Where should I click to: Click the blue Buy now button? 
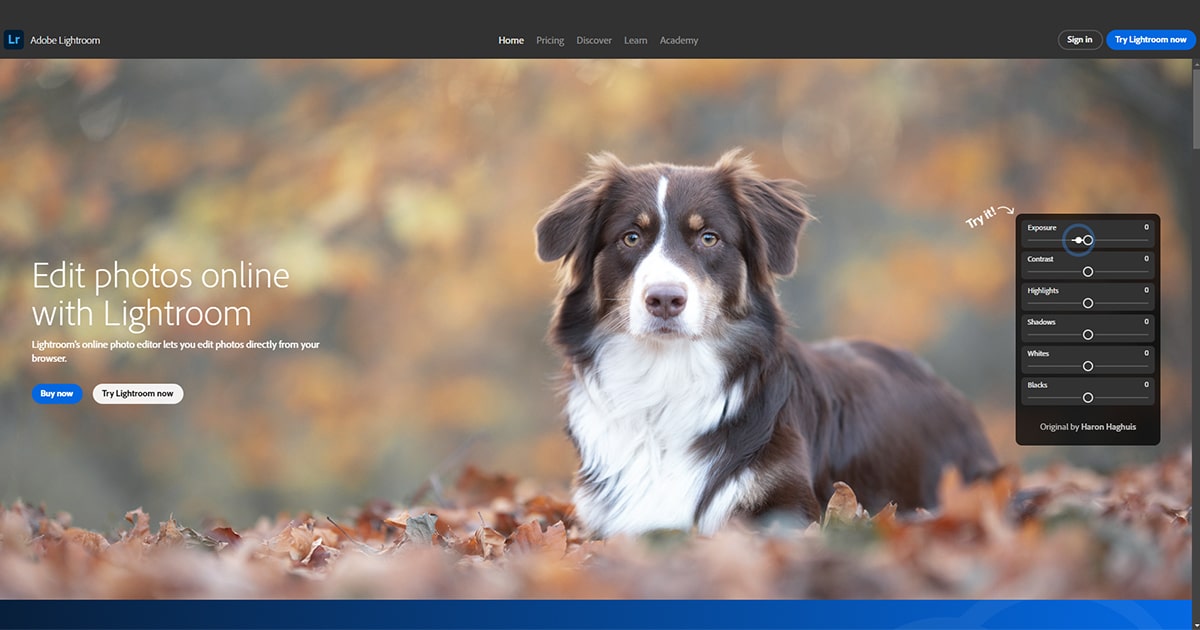point(57,393)
